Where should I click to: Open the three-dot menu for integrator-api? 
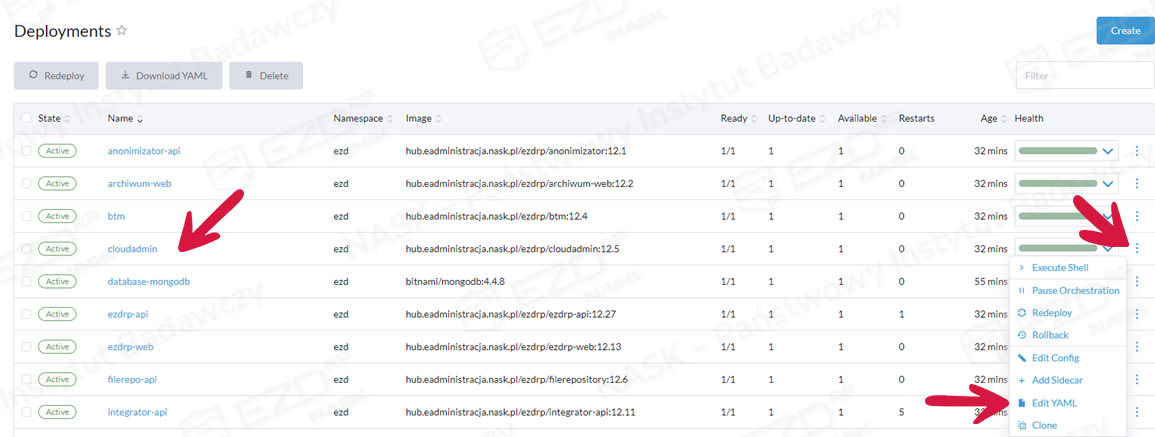[x=1137, y=412]
